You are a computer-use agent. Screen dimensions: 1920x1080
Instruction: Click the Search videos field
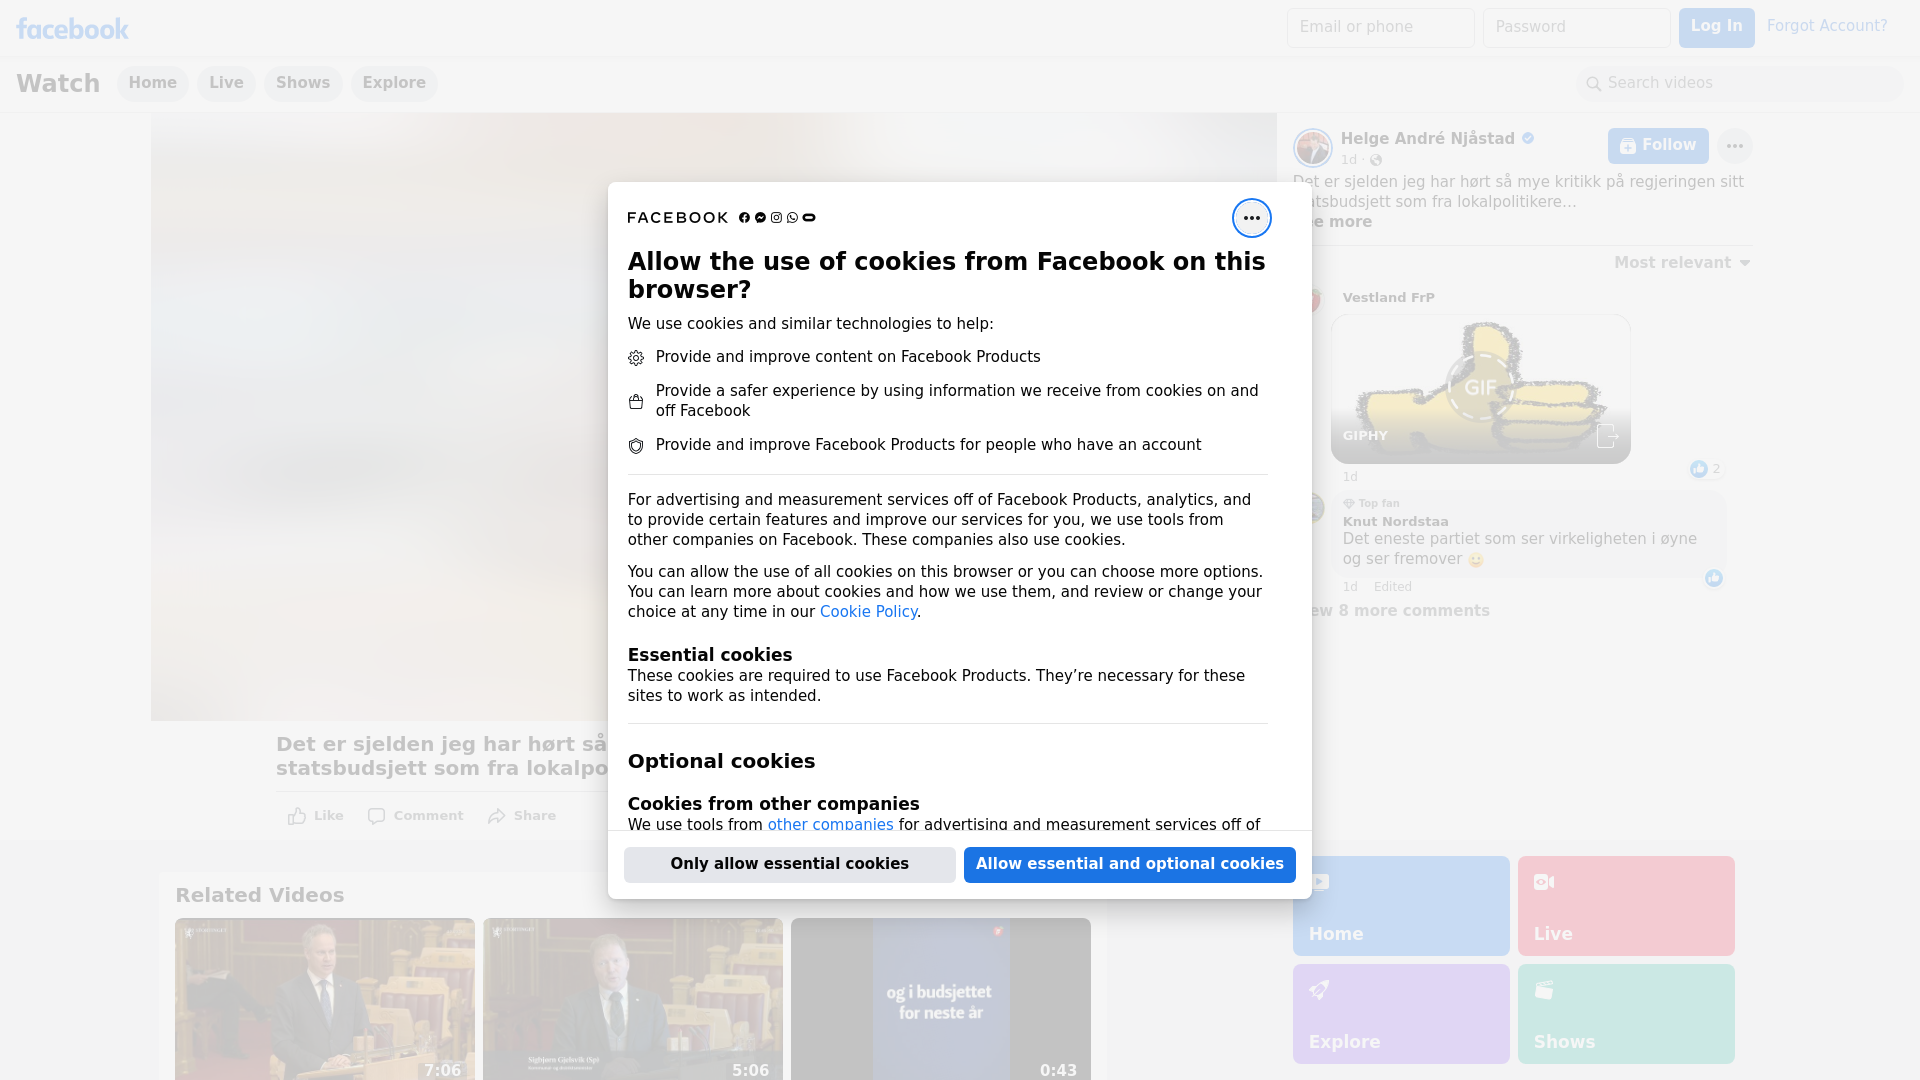[x=1740, y=84]
